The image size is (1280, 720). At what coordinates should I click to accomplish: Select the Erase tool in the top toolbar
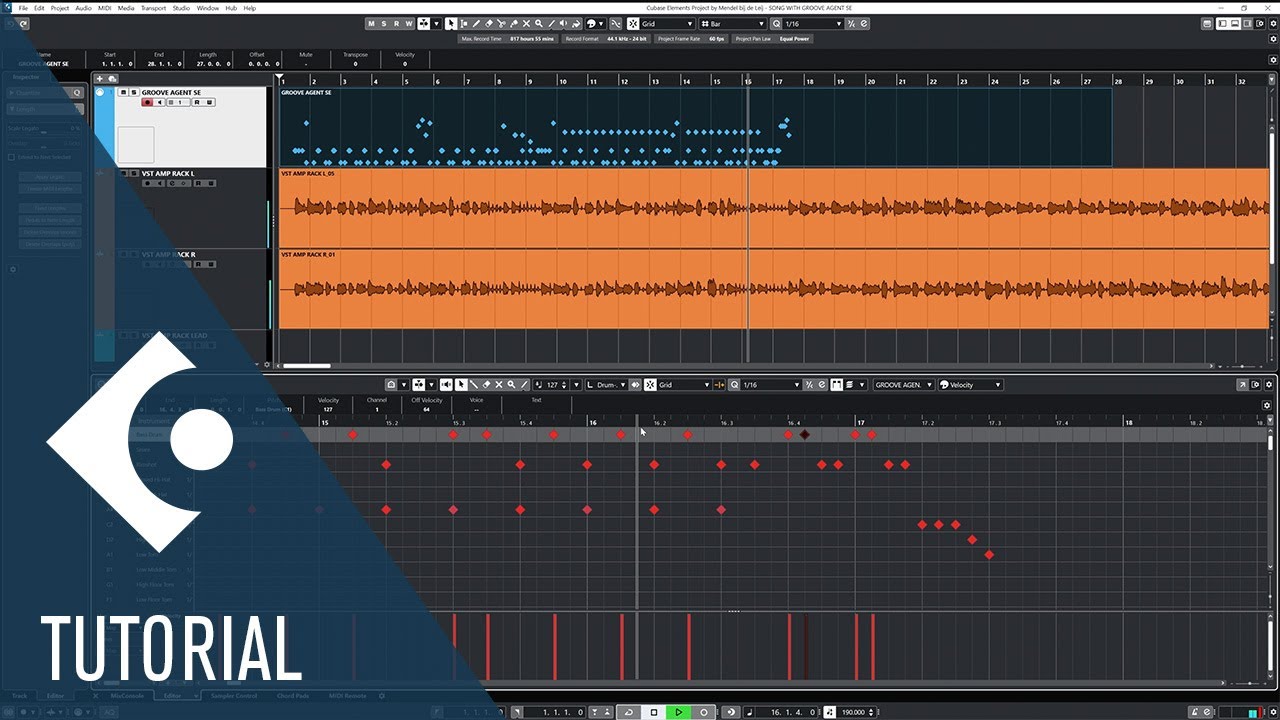click(x=489, y=23)
